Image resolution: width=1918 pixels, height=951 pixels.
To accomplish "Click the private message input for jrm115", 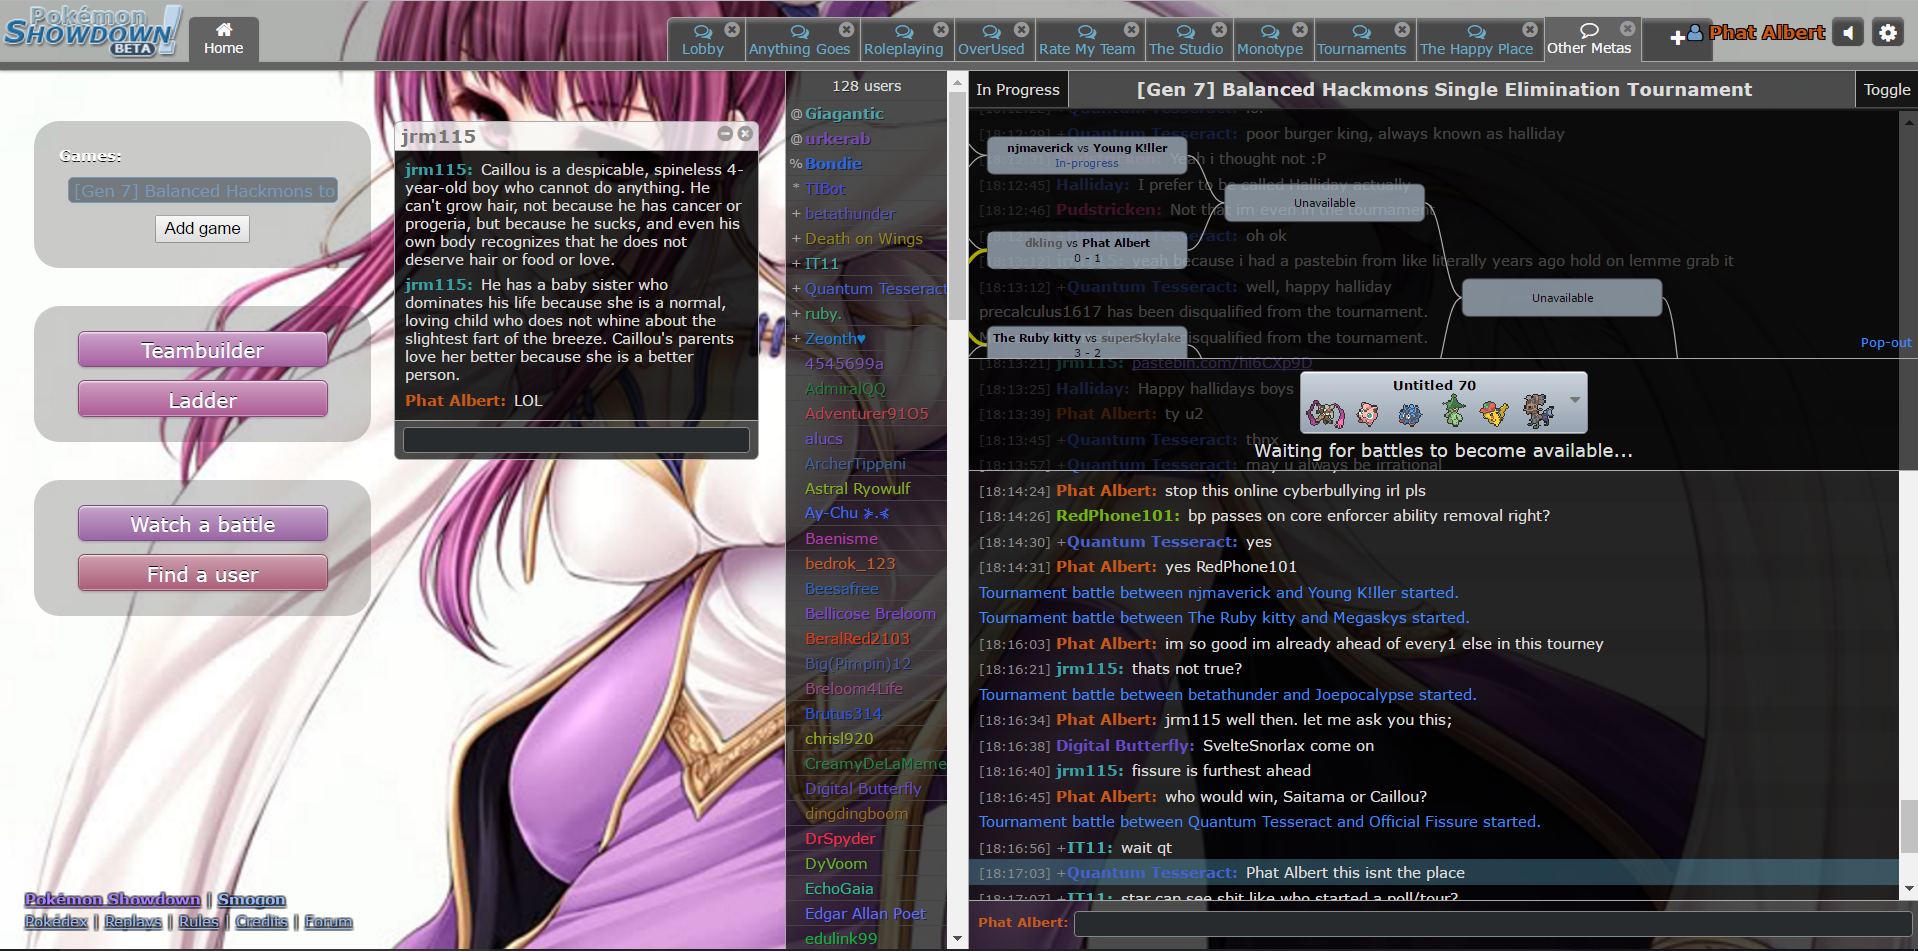I will [576, 440].
